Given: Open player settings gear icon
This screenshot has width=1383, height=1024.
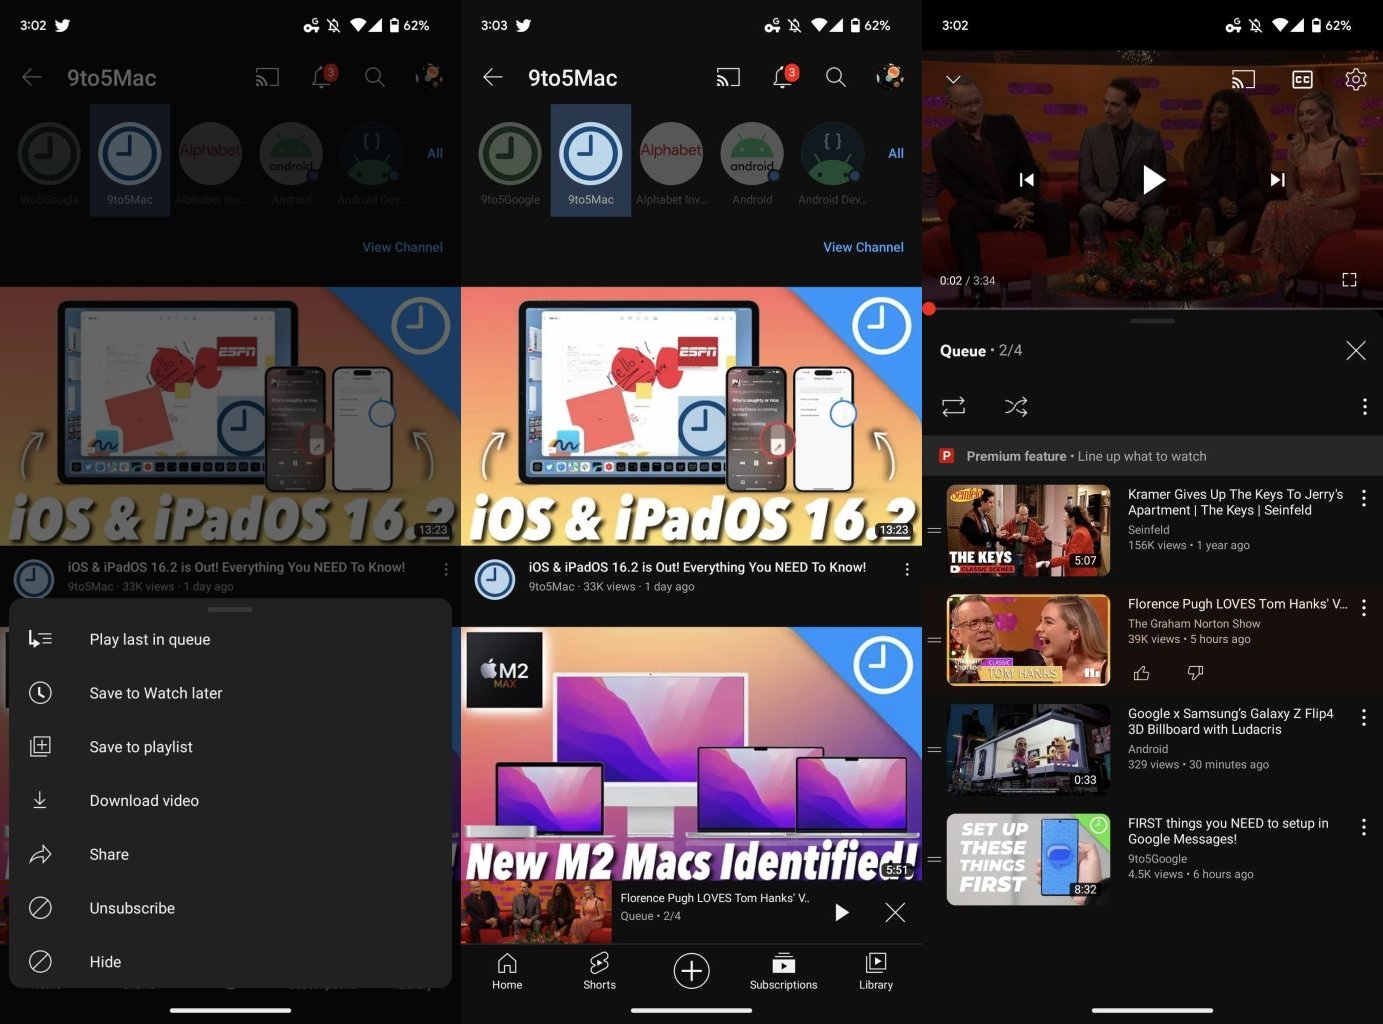Looking at the screenshot, I should [x=1355, y=79].
